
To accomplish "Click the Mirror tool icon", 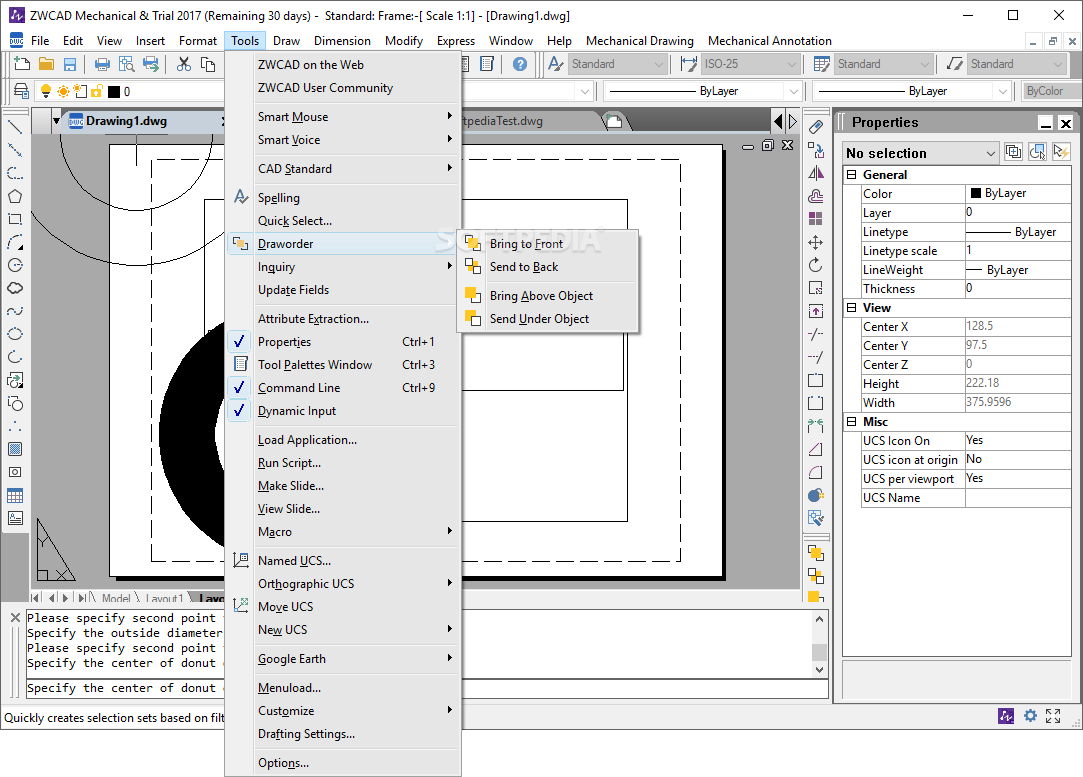I will pyautogui.click(x=816, y=173).
